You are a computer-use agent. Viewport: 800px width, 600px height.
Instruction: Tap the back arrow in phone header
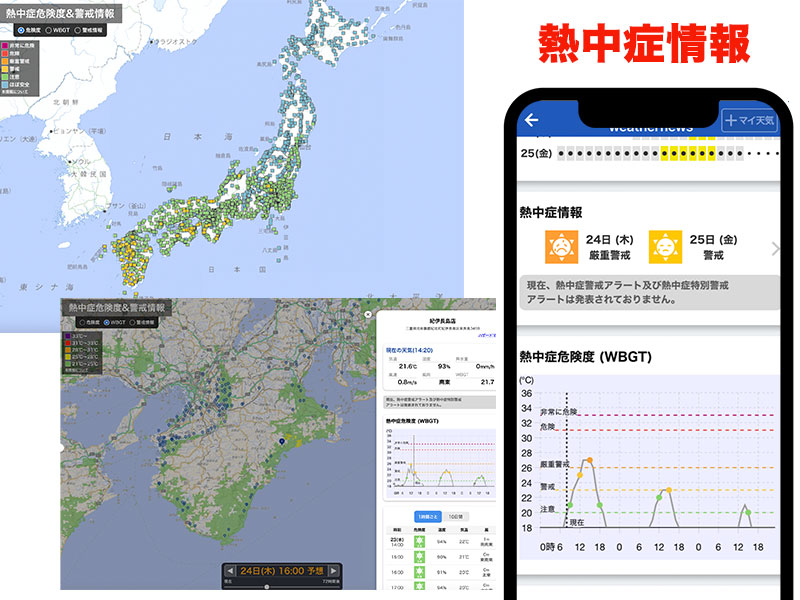point(532,120)
